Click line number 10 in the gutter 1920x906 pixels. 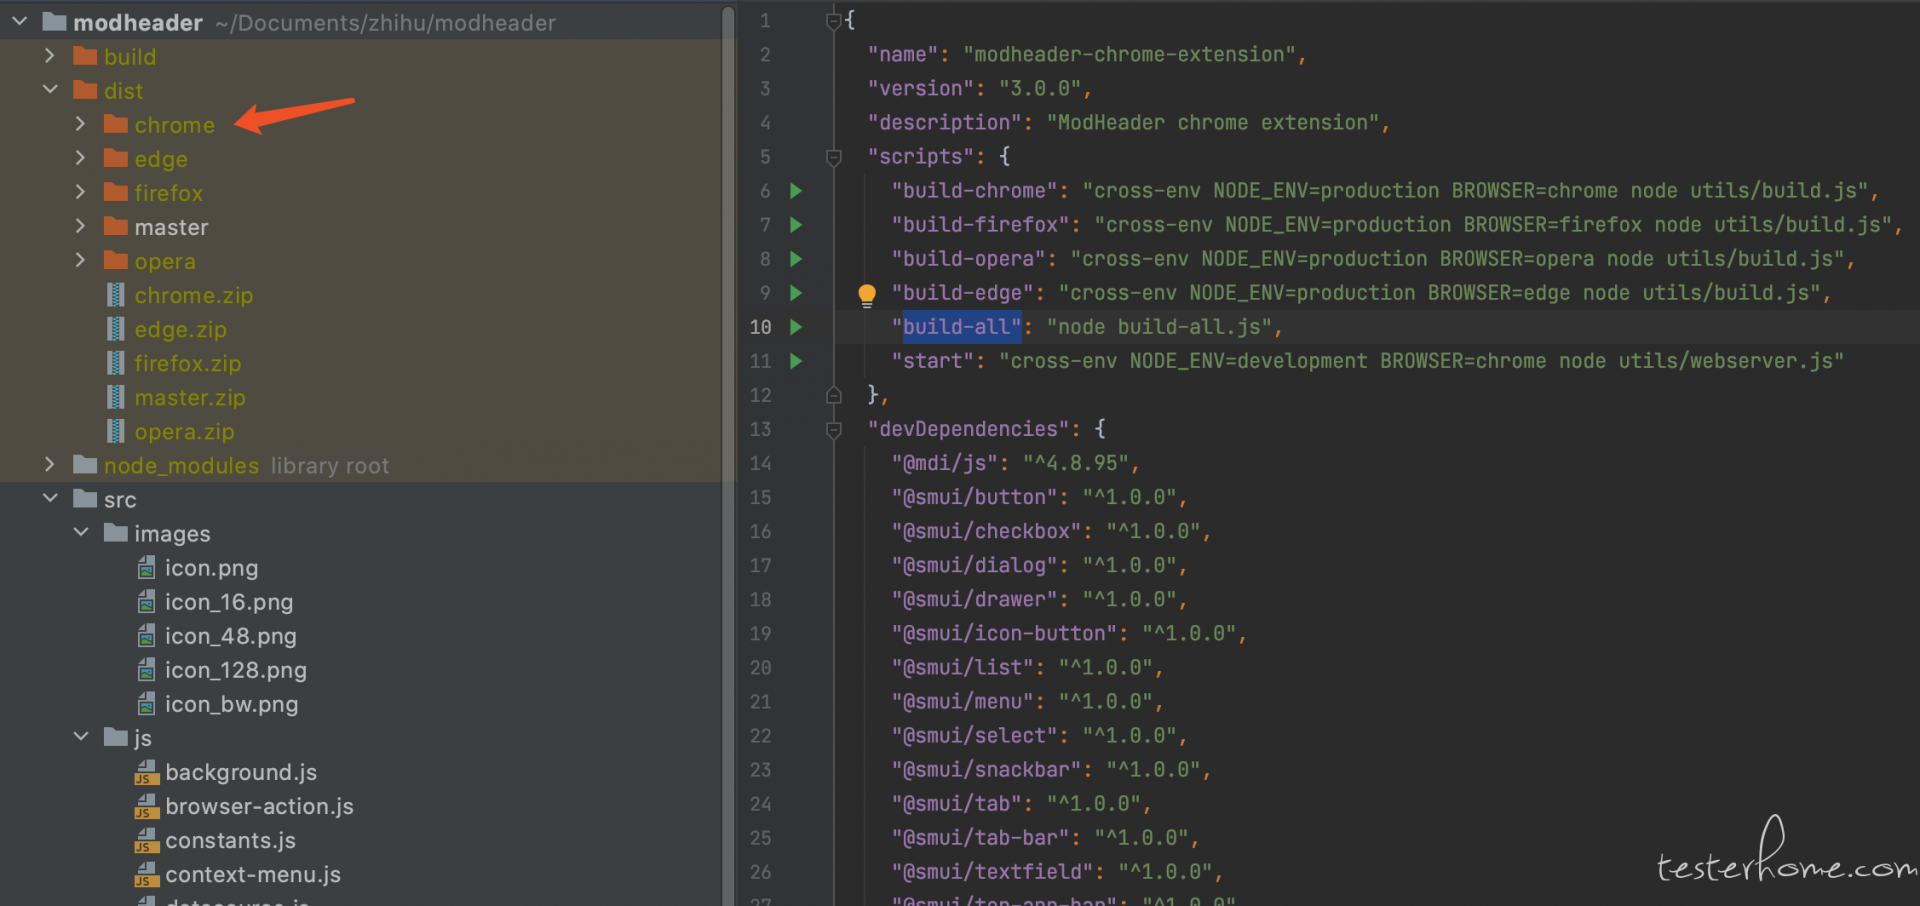(760, 327)
